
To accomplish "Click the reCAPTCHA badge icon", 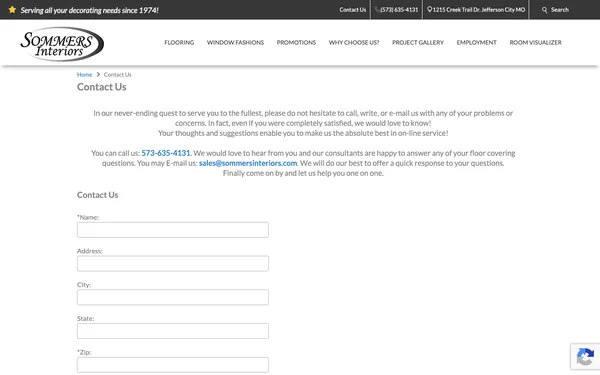I will click(585, 357).
